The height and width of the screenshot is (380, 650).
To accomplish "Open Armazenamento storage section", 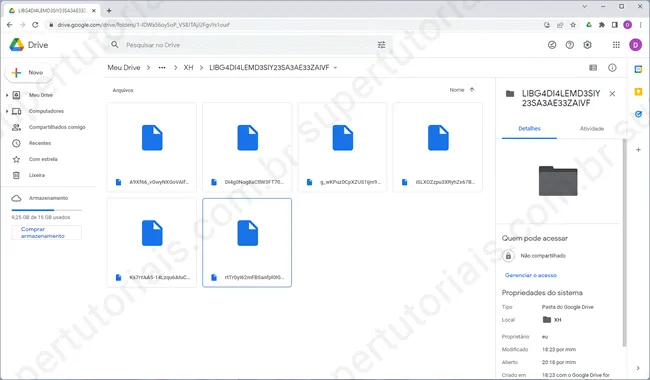I will point(48,198).
